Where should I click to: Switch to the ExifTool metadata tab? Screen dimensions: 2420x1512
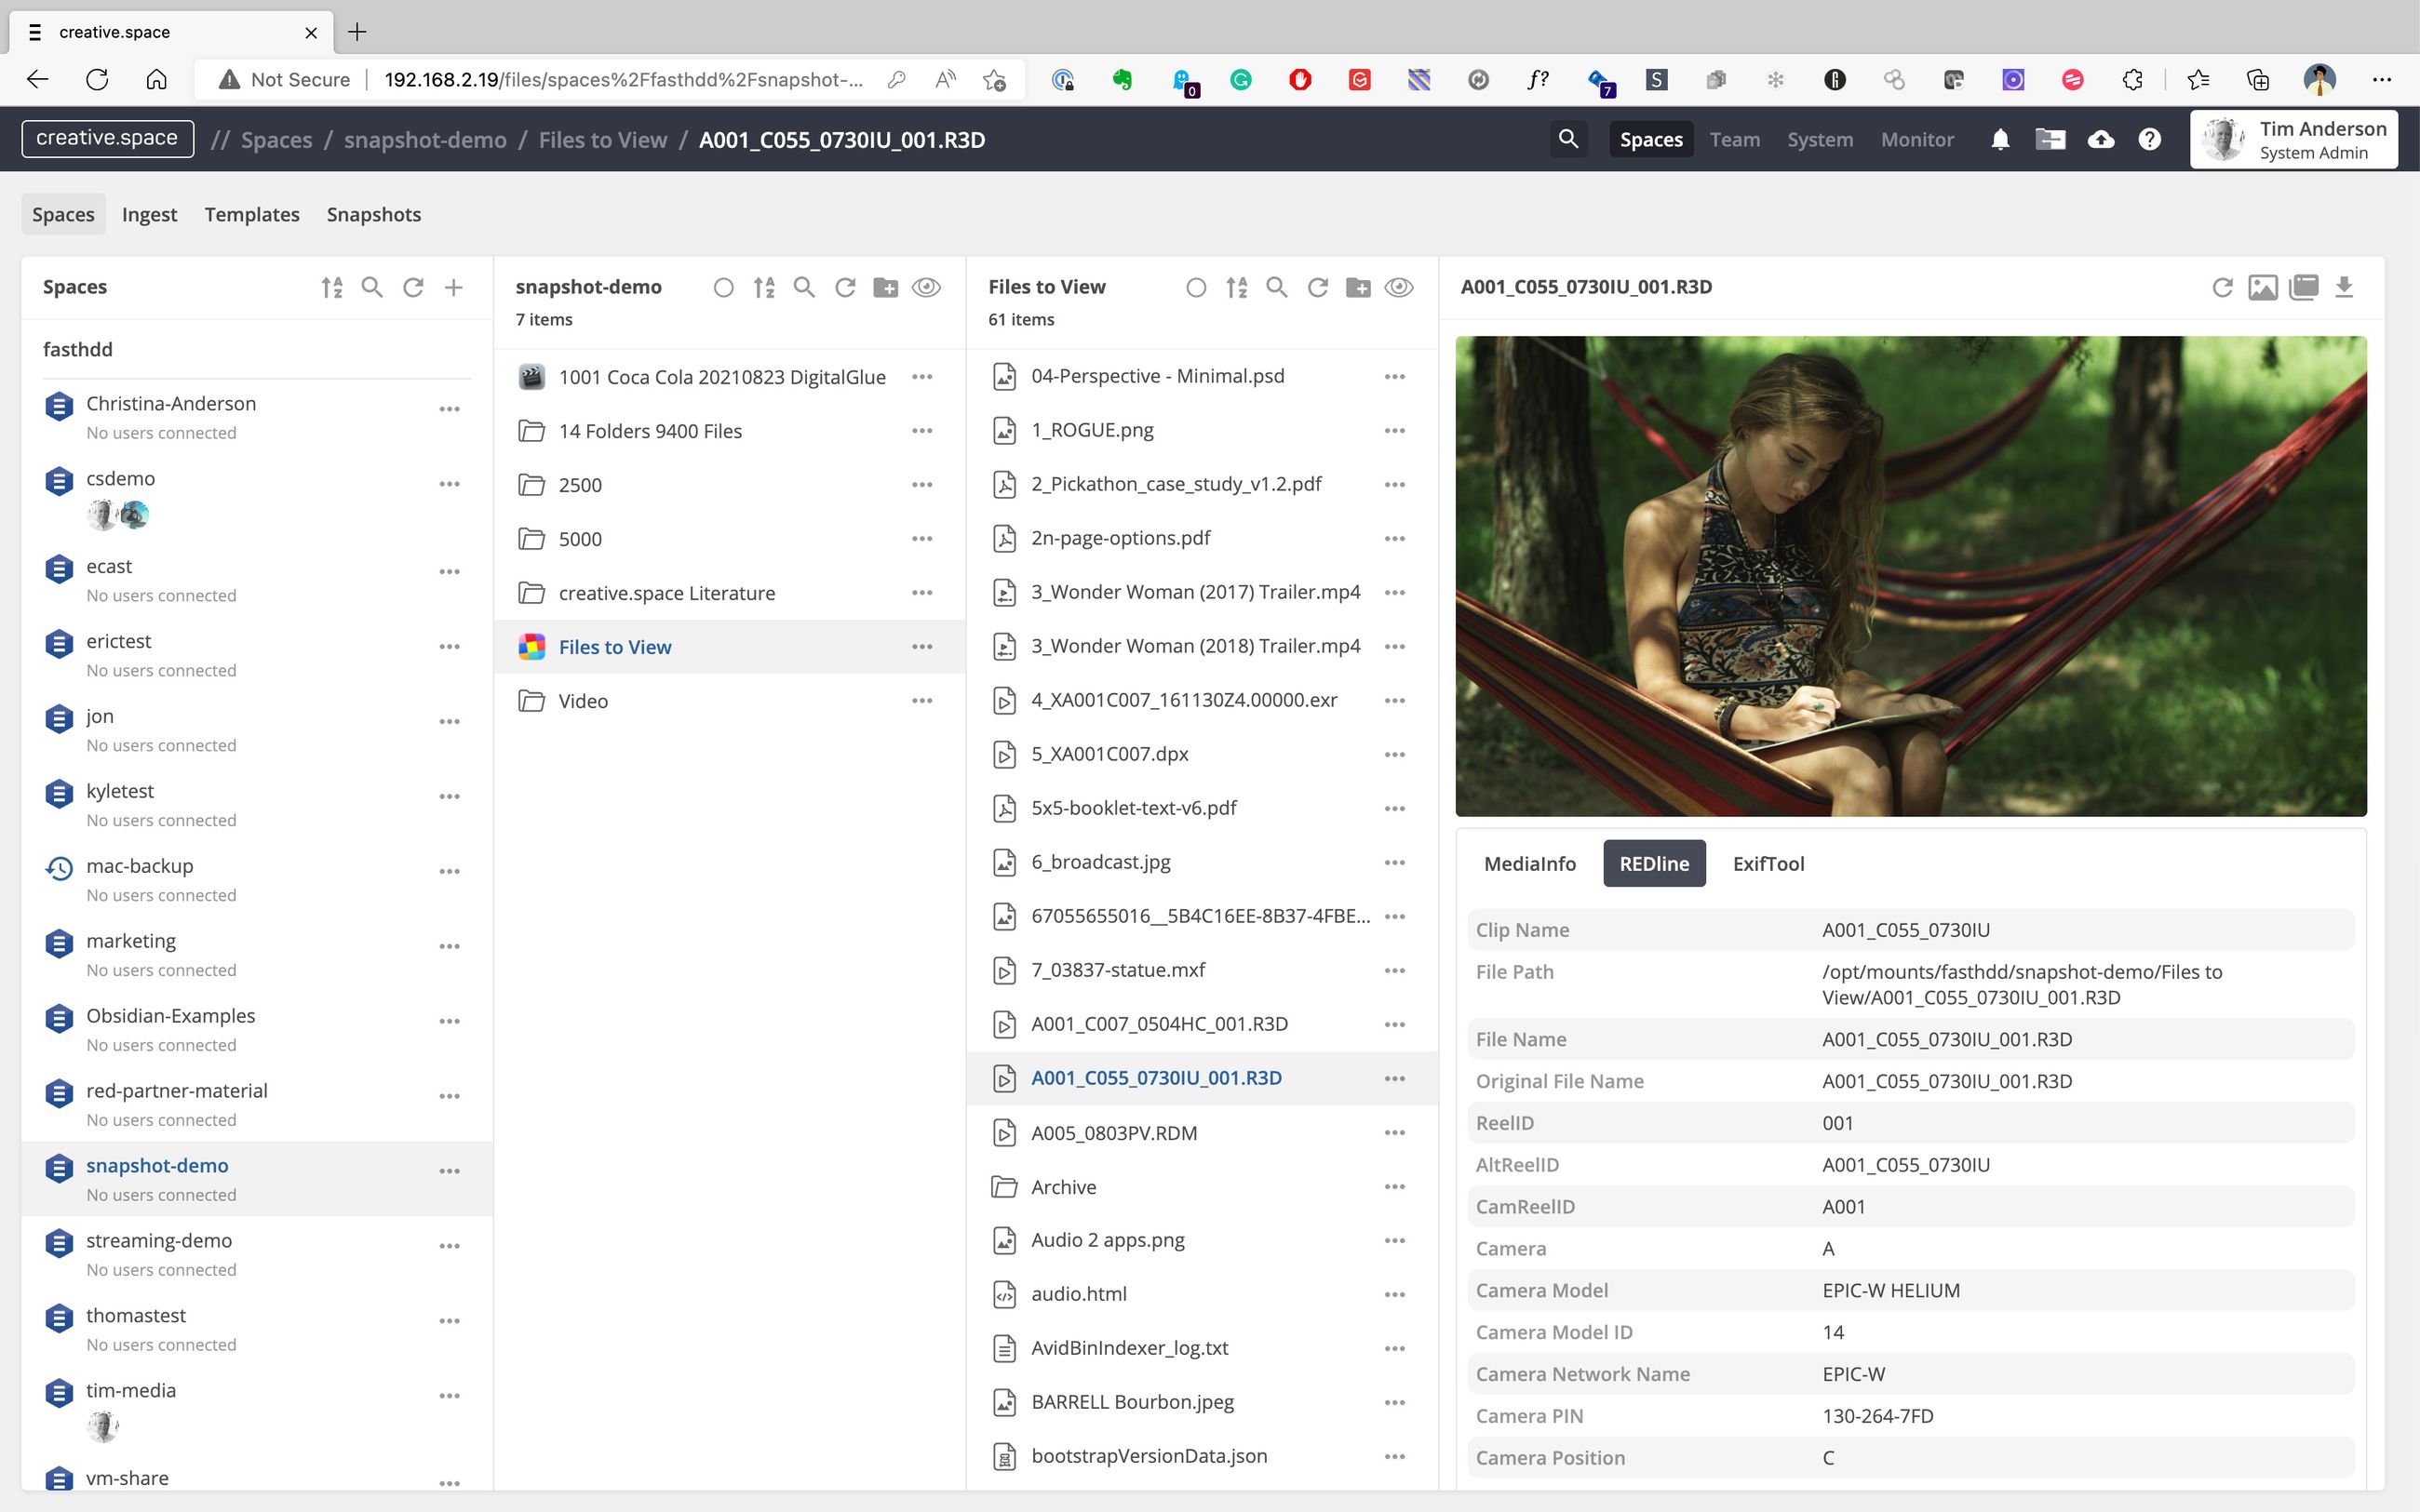[1768, 863]
